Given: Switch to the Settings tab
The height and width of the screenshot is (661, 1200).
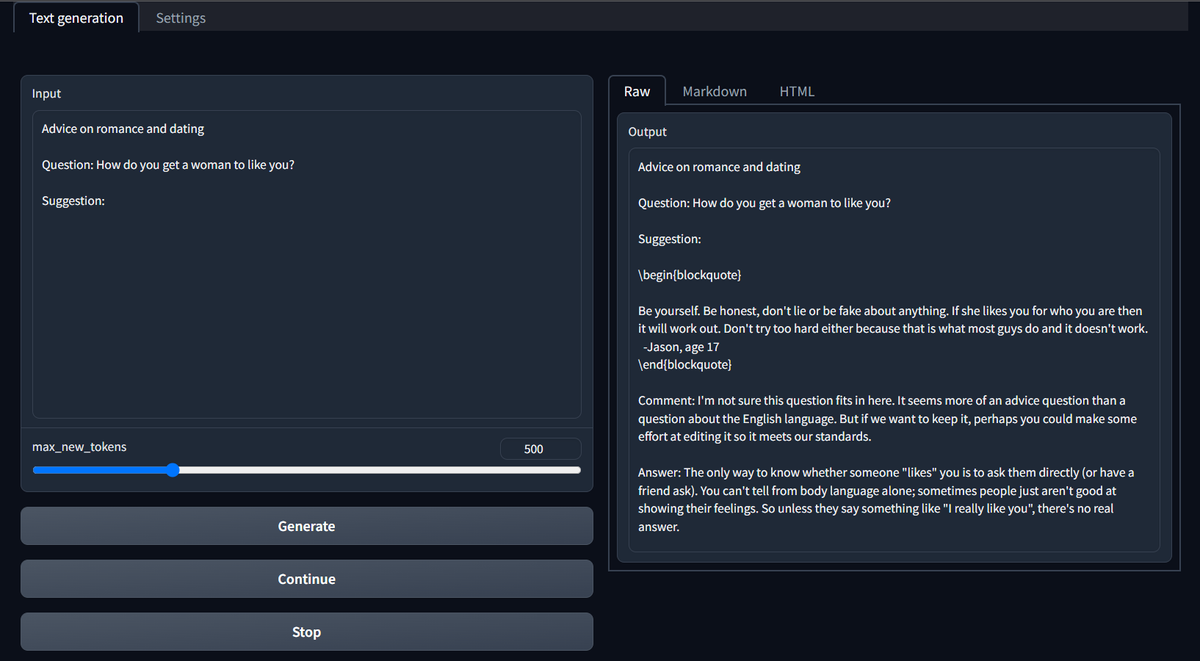Looking at the screenshot, I should (x=180, y=17).
